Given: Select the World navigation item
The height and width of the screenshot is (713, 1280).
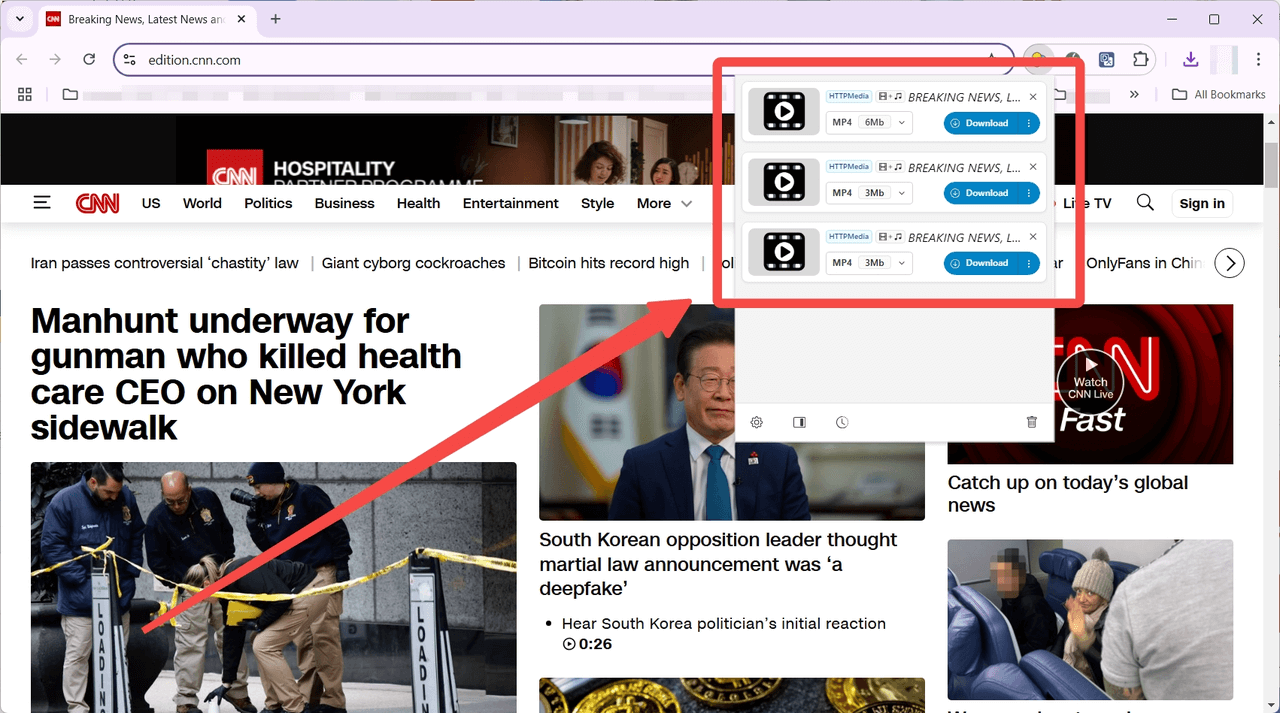Looking at the screenshot, I should point(202,203).
